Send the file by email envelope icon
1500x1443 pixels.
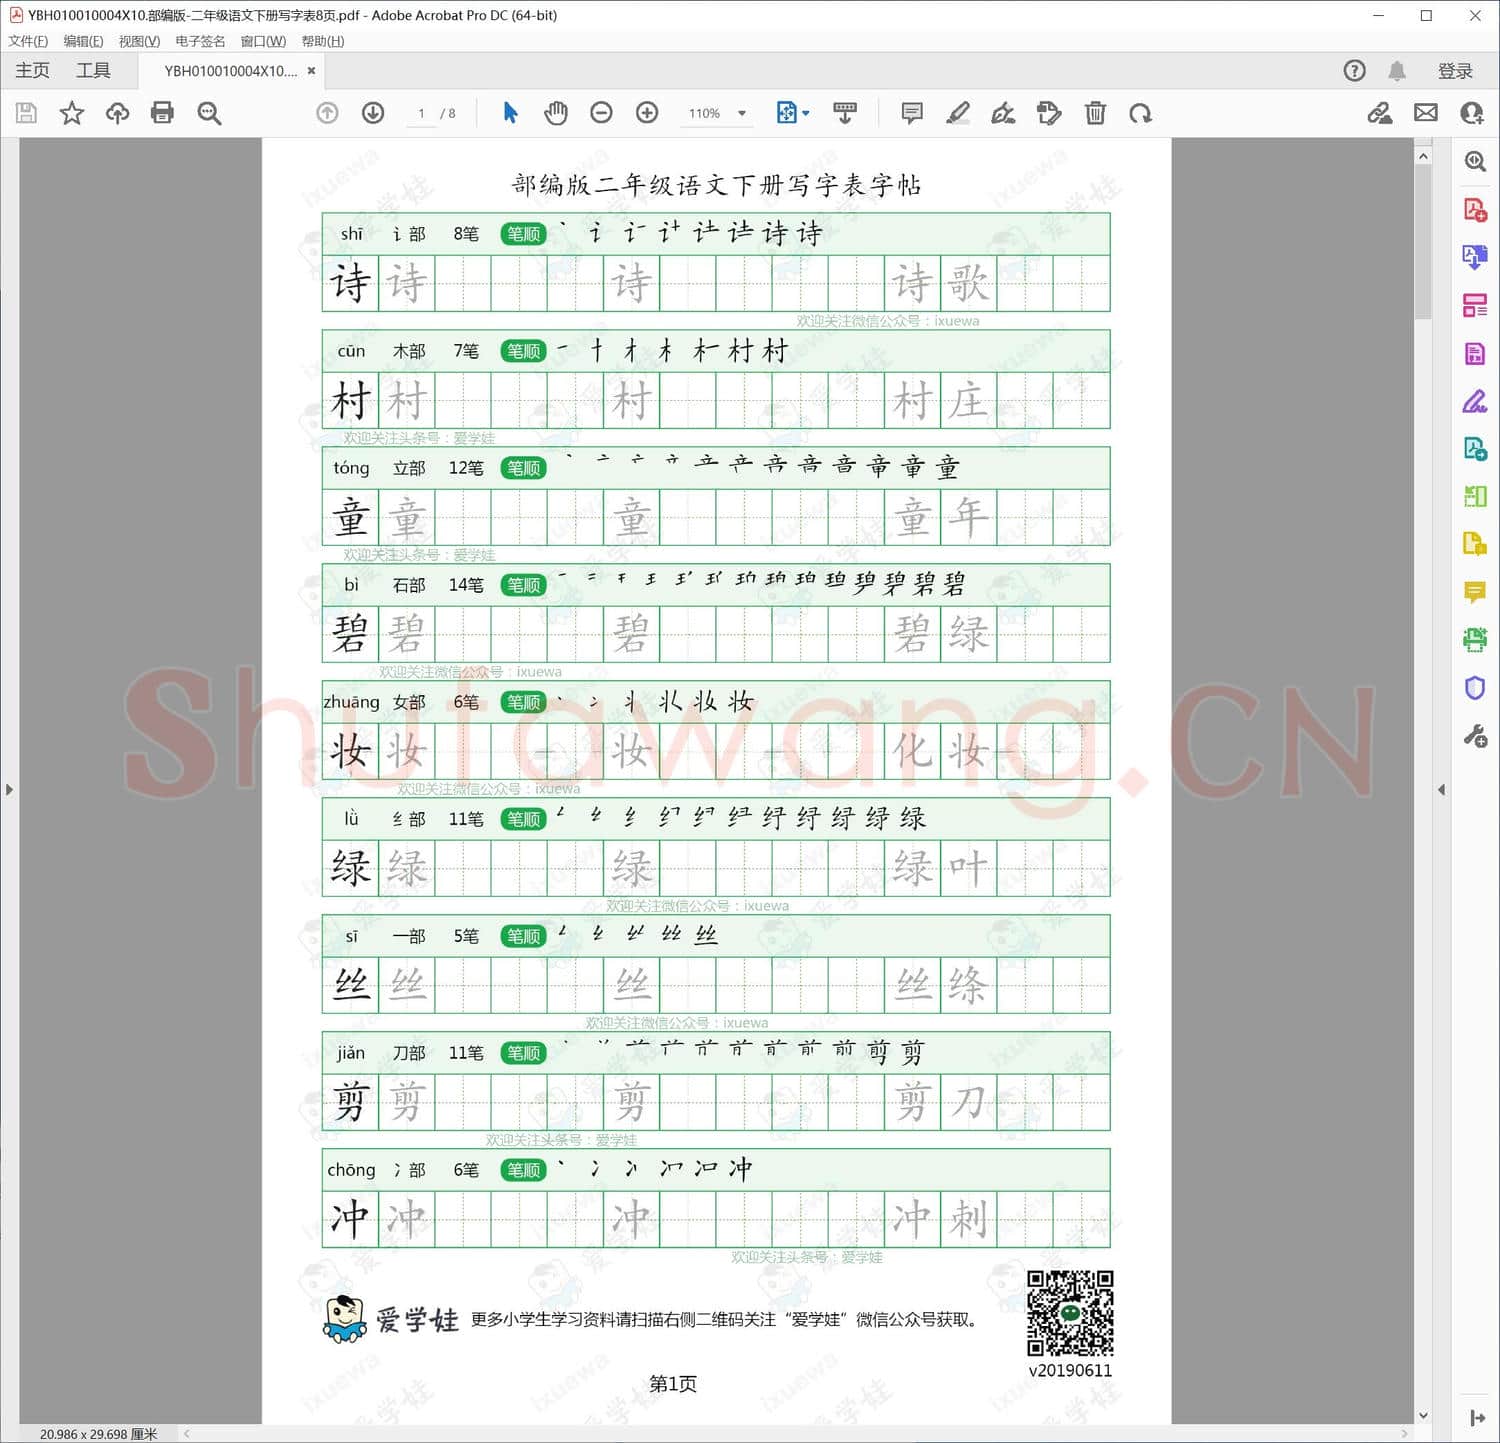(x=1426, y=113)
